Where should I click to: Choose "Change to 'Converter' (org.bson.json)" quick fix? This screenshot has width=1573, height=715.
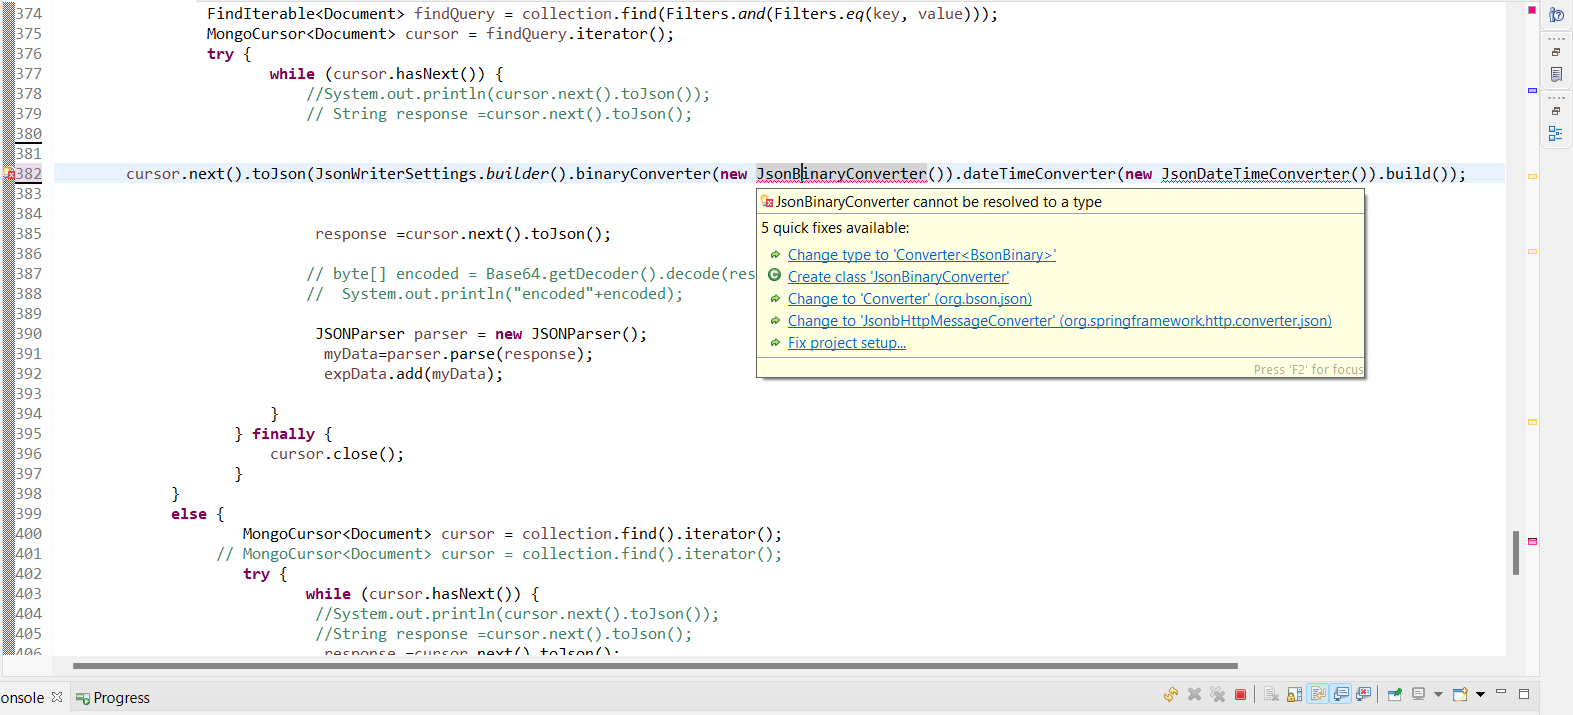[909, 299]
